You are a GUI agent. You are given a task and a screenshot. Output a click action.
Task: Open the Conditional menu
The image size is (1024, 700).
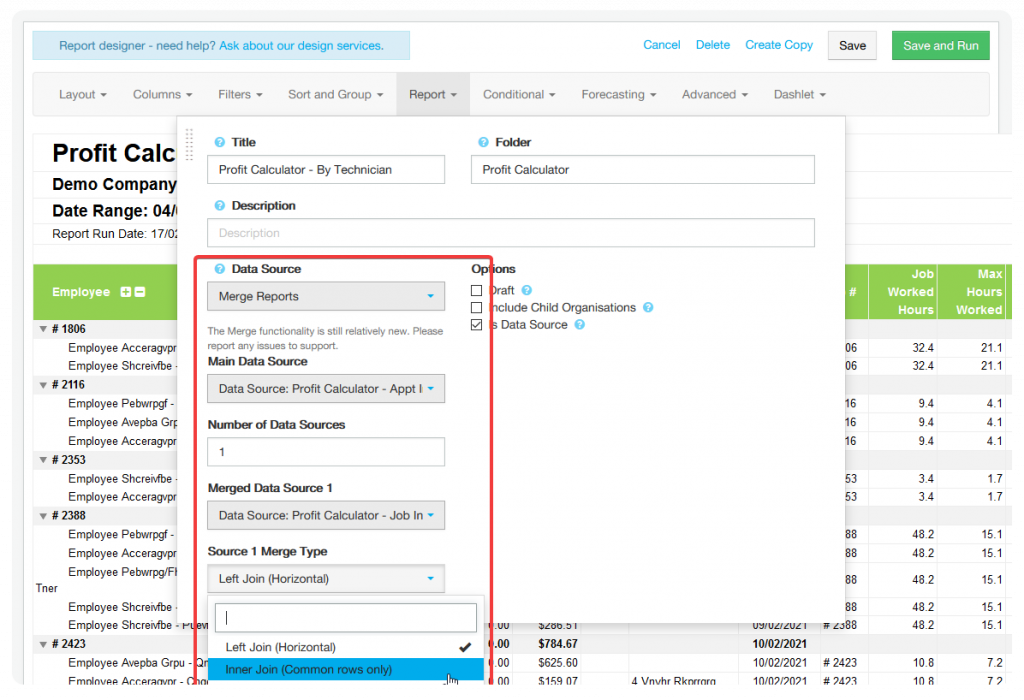[x=519, y=95]
